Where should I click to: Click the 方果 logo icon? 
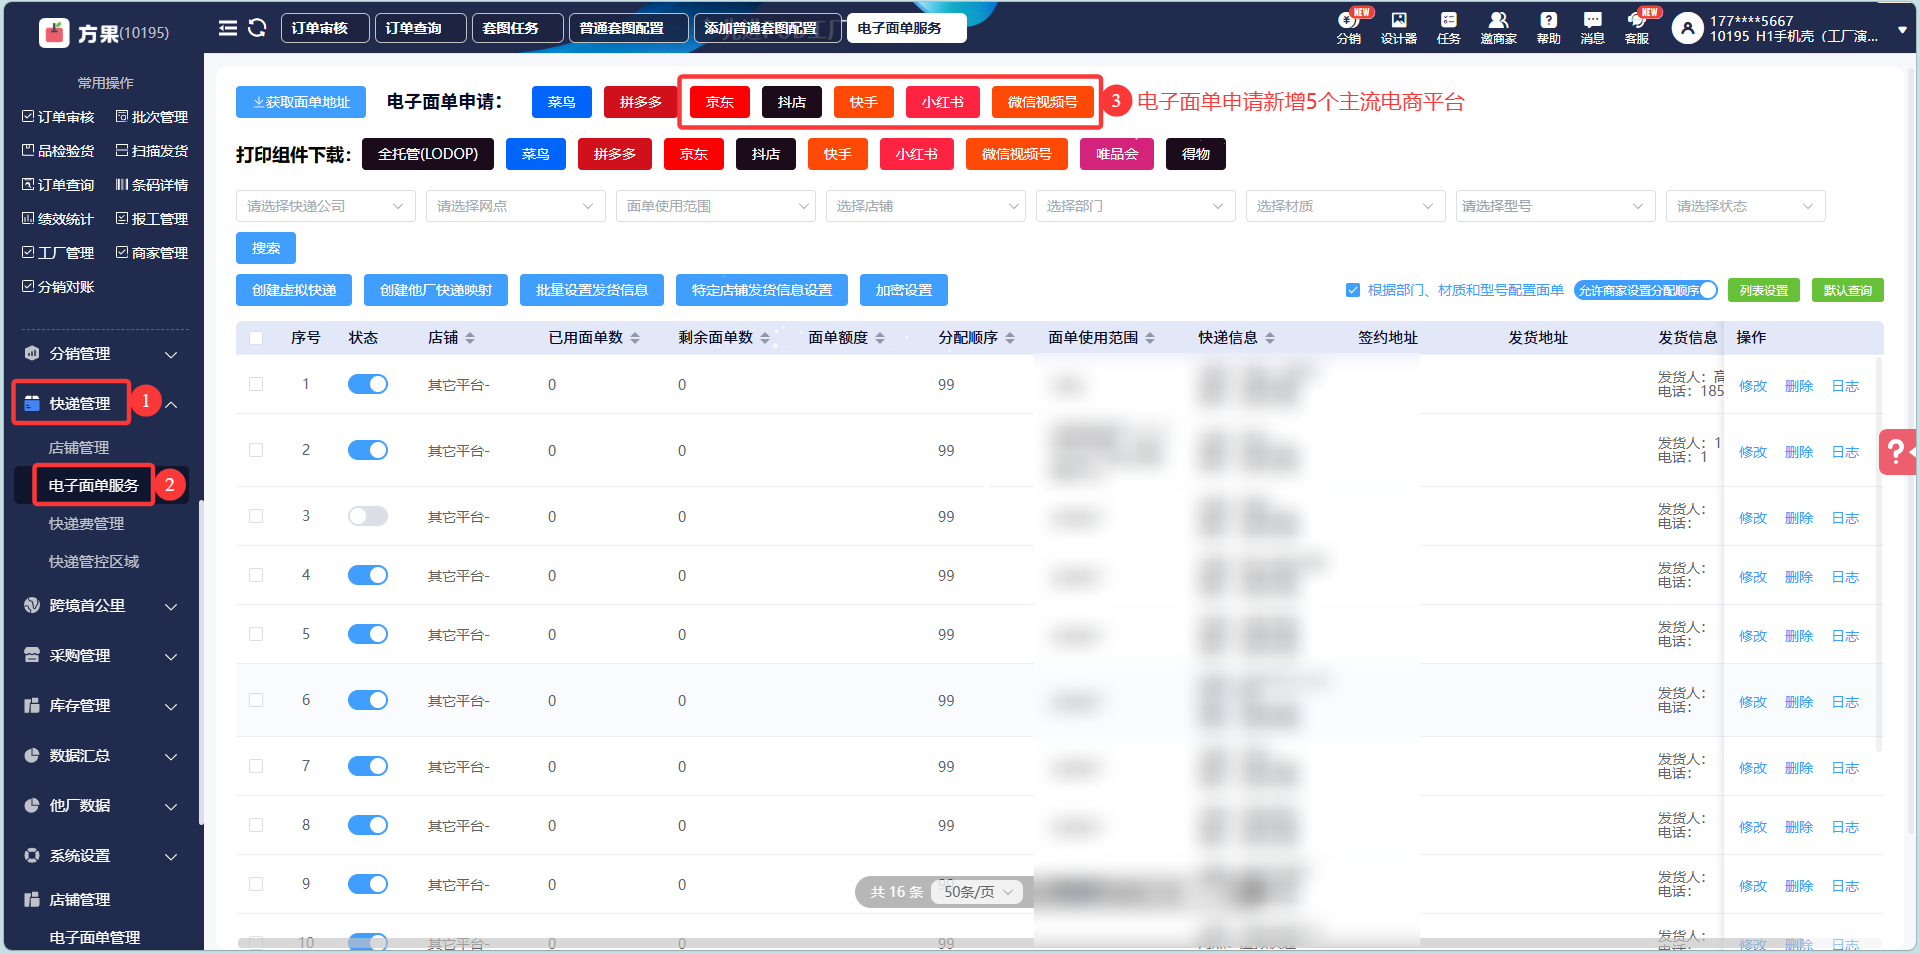tap(54, 33)
